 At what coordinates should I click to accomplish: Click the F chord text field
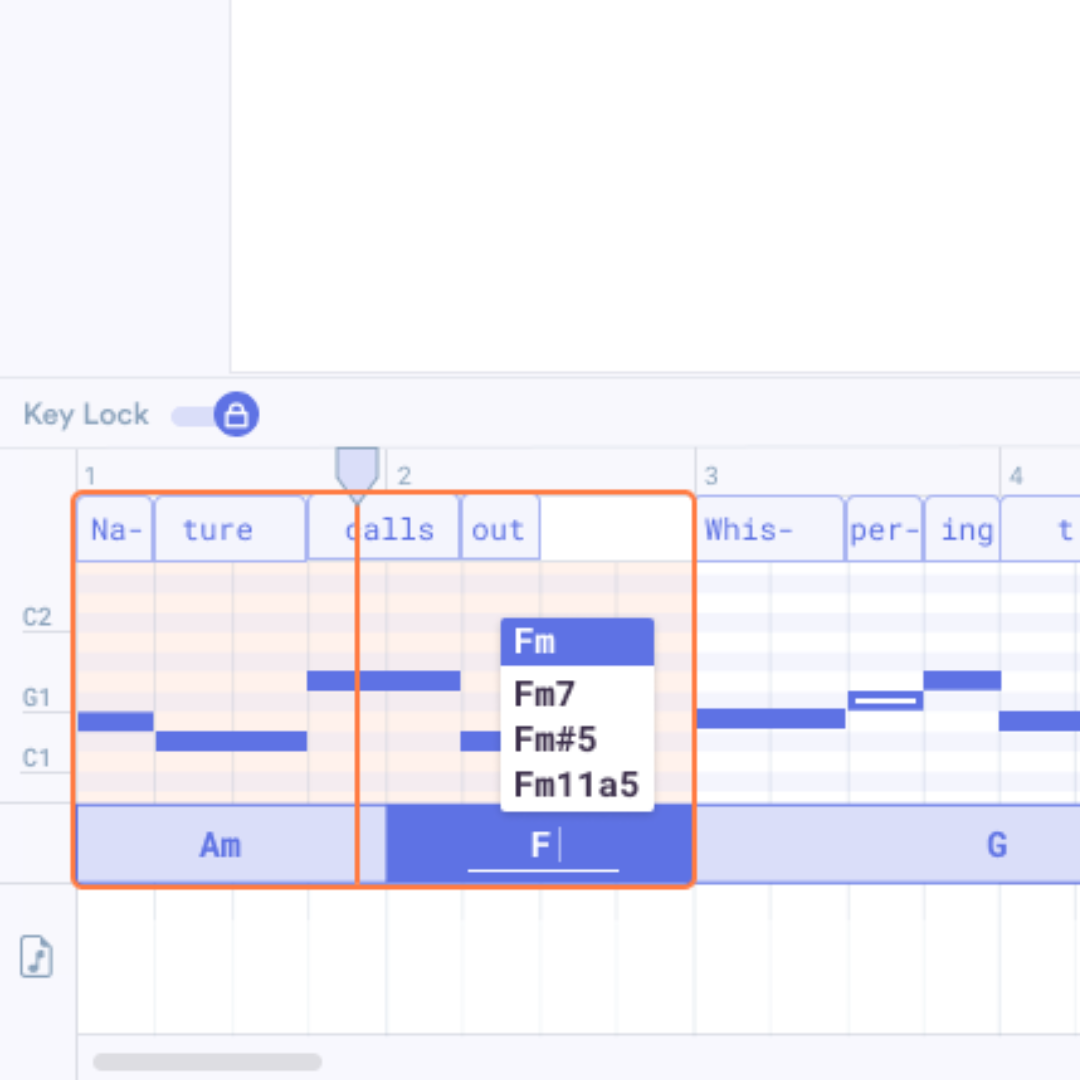[542, 847]
